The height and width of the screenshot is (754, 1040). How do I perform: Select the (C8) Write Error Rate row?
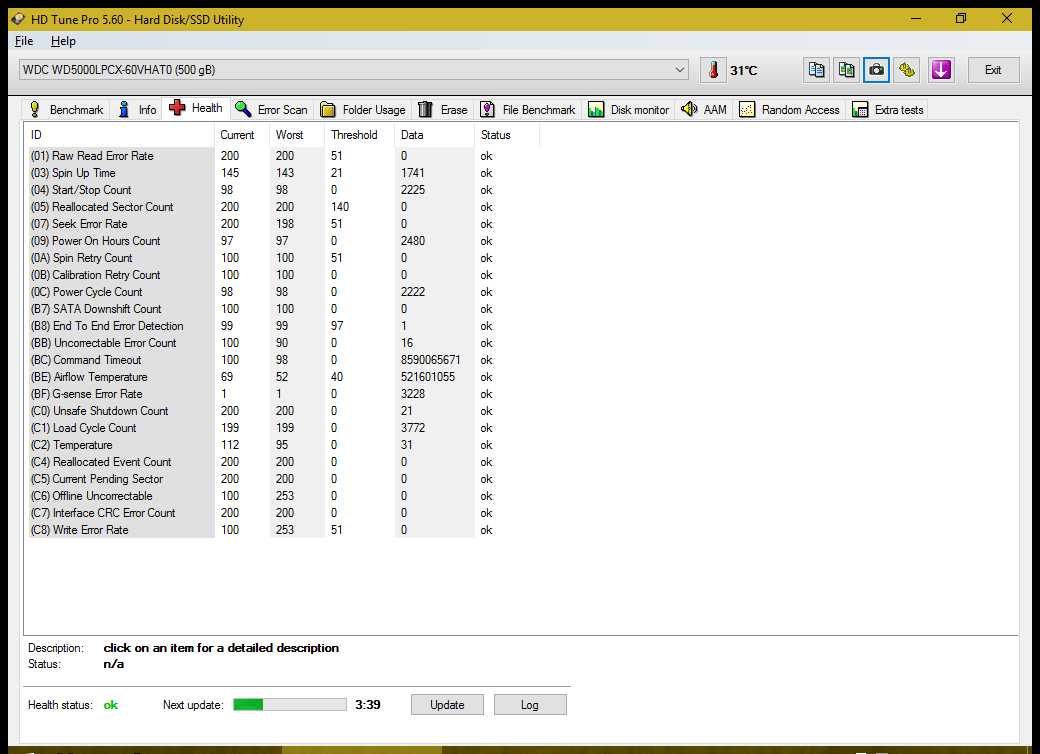284,530
